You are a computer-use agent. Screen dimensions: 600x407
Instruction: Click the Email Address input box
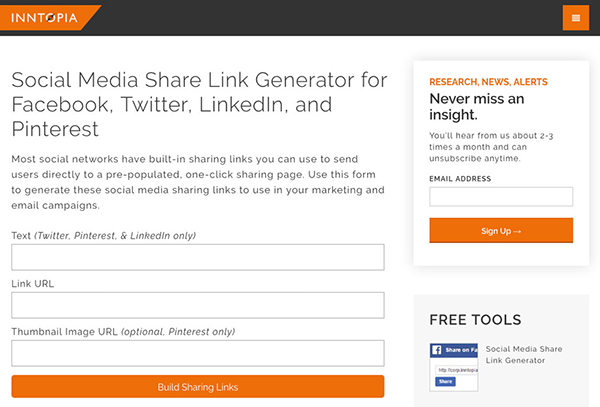point(501,197)
